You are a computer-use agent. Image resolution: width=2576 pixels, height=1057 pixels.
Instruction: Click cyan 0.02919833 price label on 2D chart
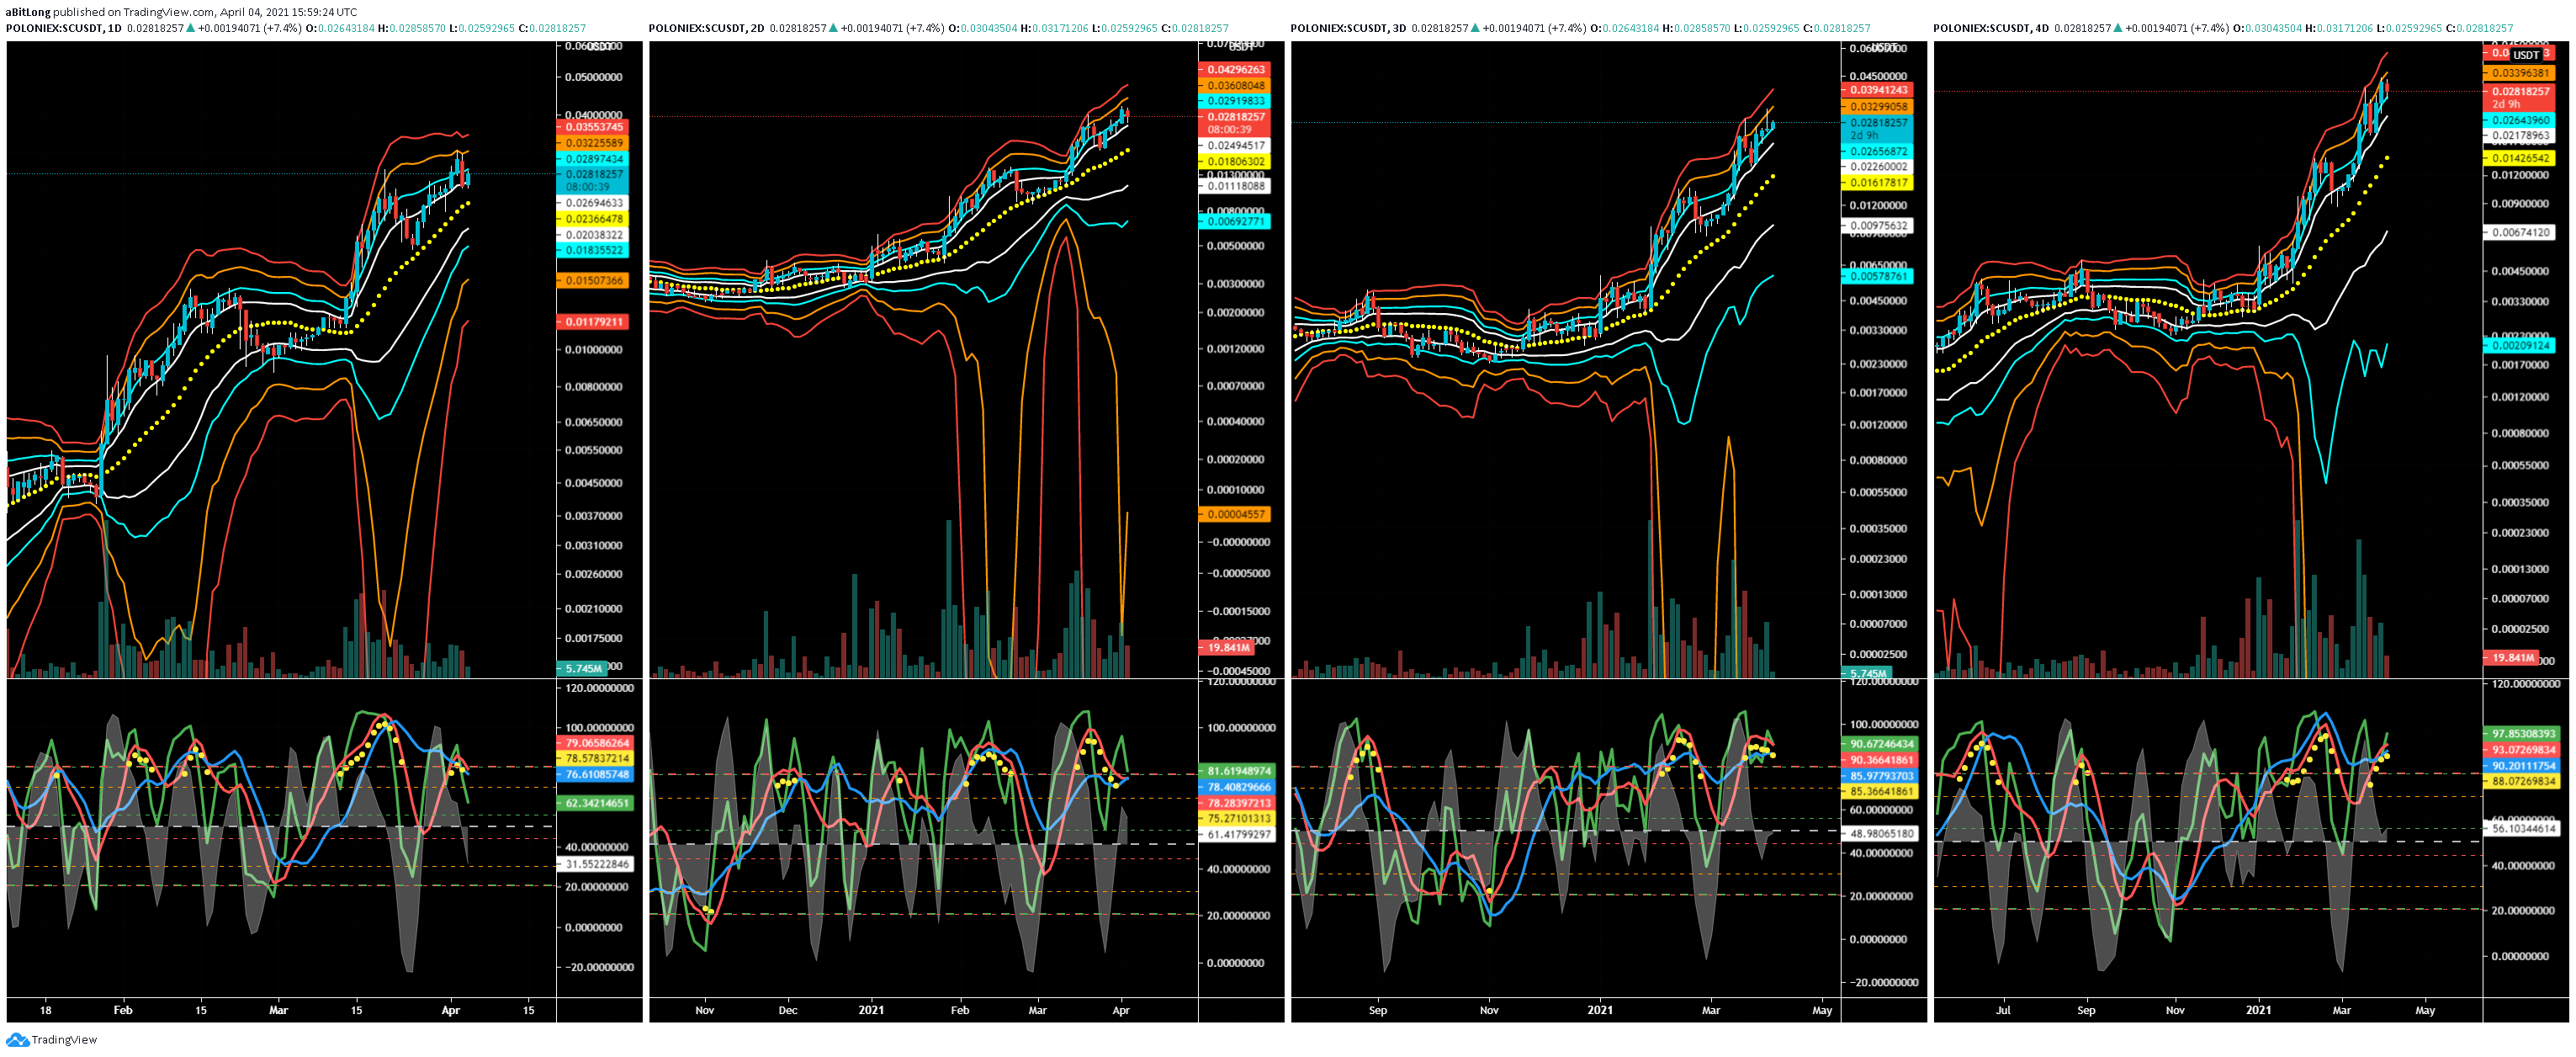pos(1235,101)
